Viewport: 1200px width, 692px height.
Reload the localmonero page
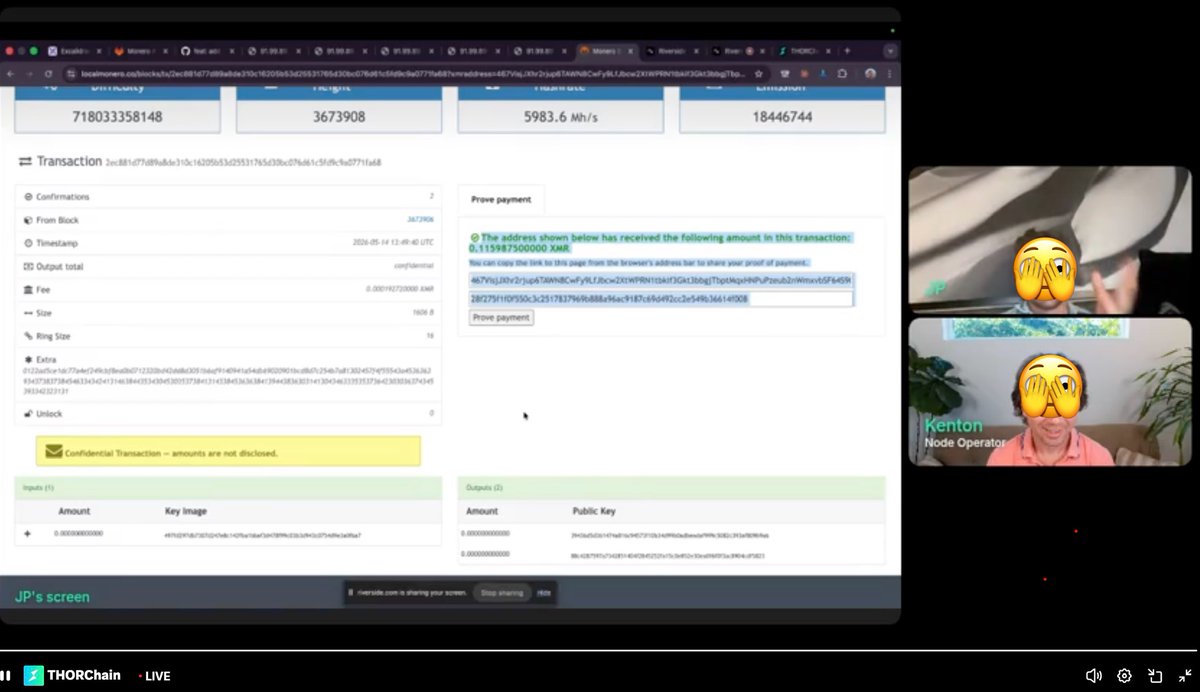(49, 74)
